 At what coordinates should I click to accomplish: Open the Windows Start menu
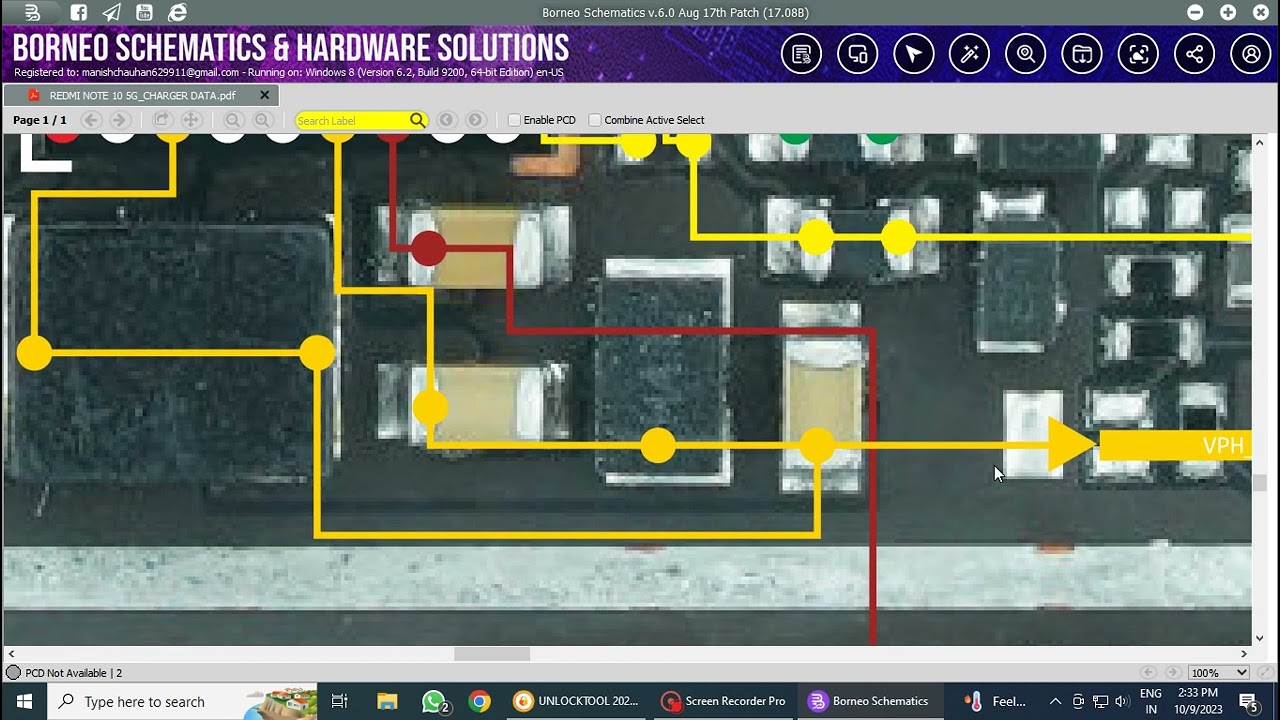[24, 701]
